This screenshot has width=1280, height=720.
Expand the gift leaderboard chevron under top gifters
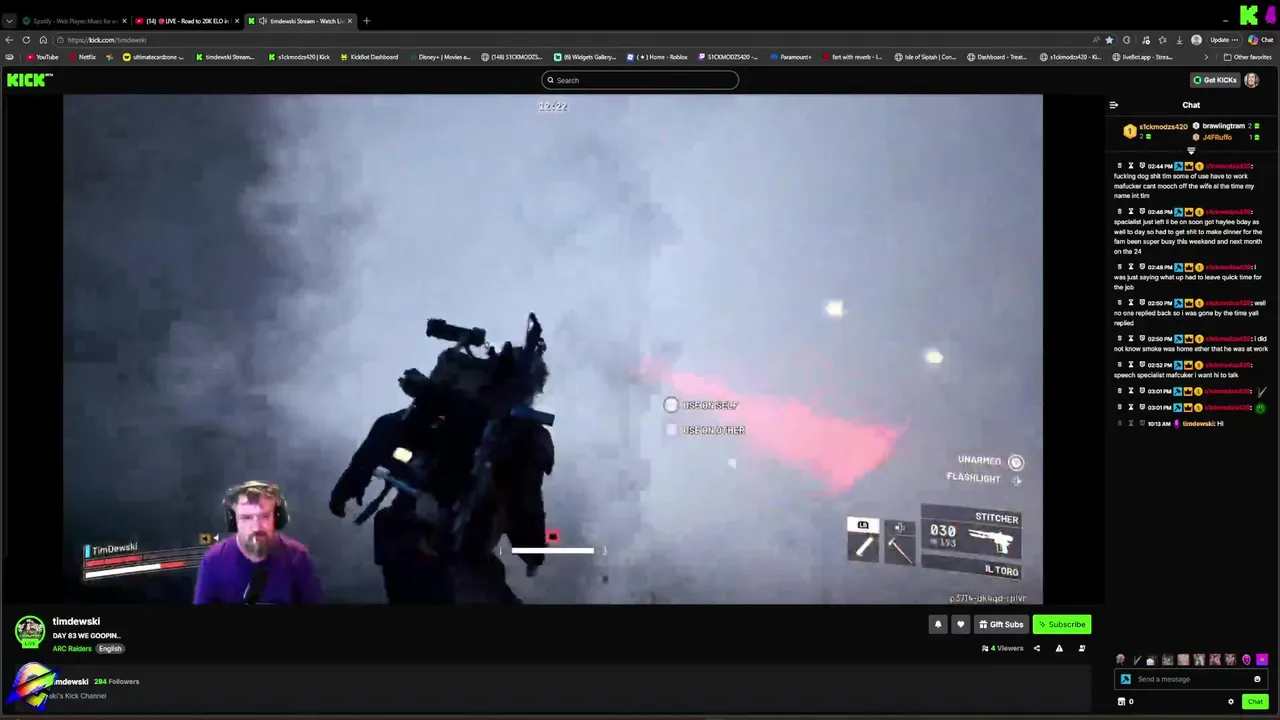tap(1191, 151)
